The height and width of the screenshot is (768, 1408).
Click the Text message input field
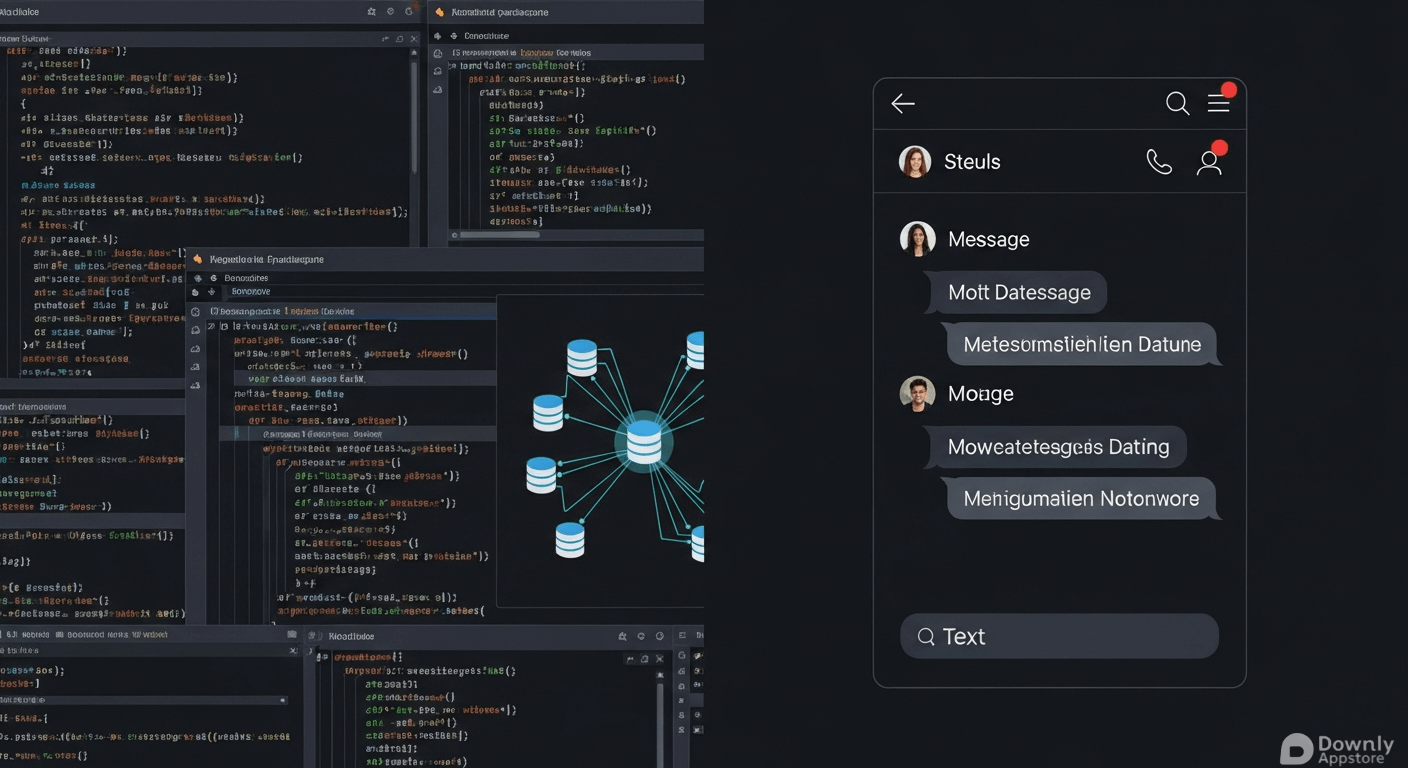coord(1059,636)
